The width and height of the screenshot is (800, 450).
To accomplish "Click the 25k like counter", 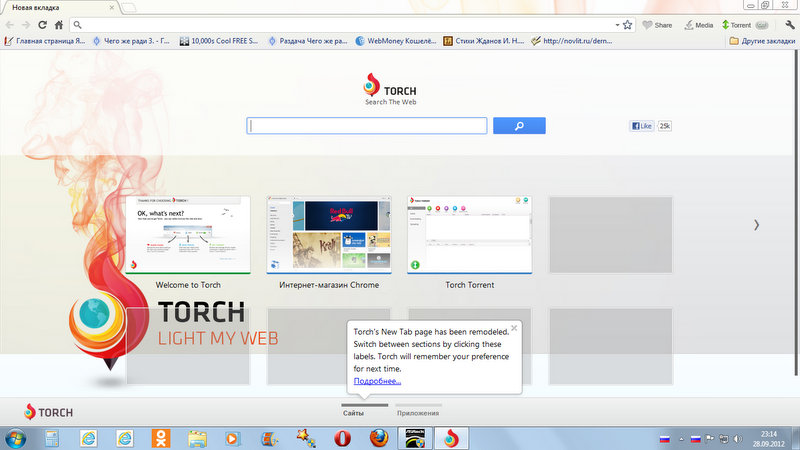I will tap(664, 126).
